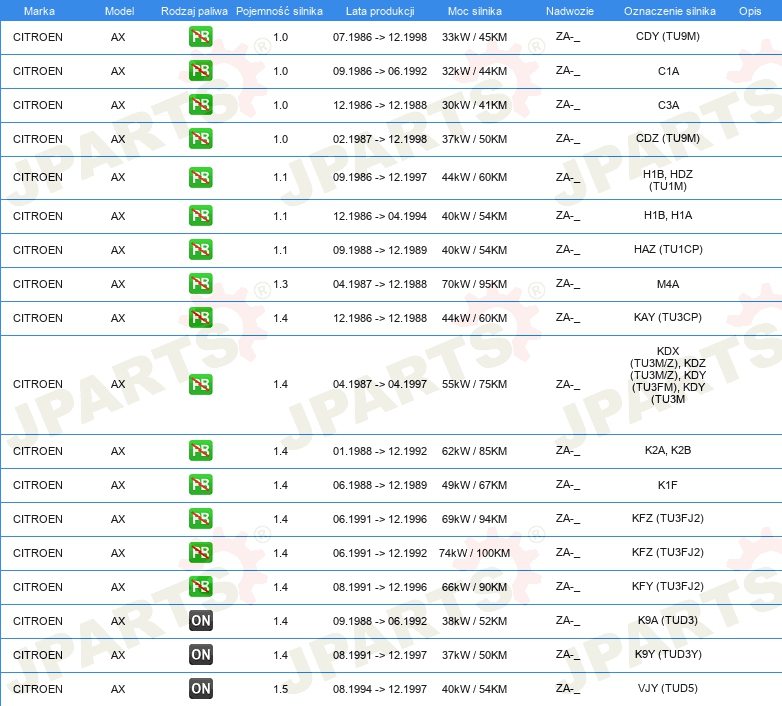Click the petrol icon in the H1B, HDZ row

[x=200, y=177]
